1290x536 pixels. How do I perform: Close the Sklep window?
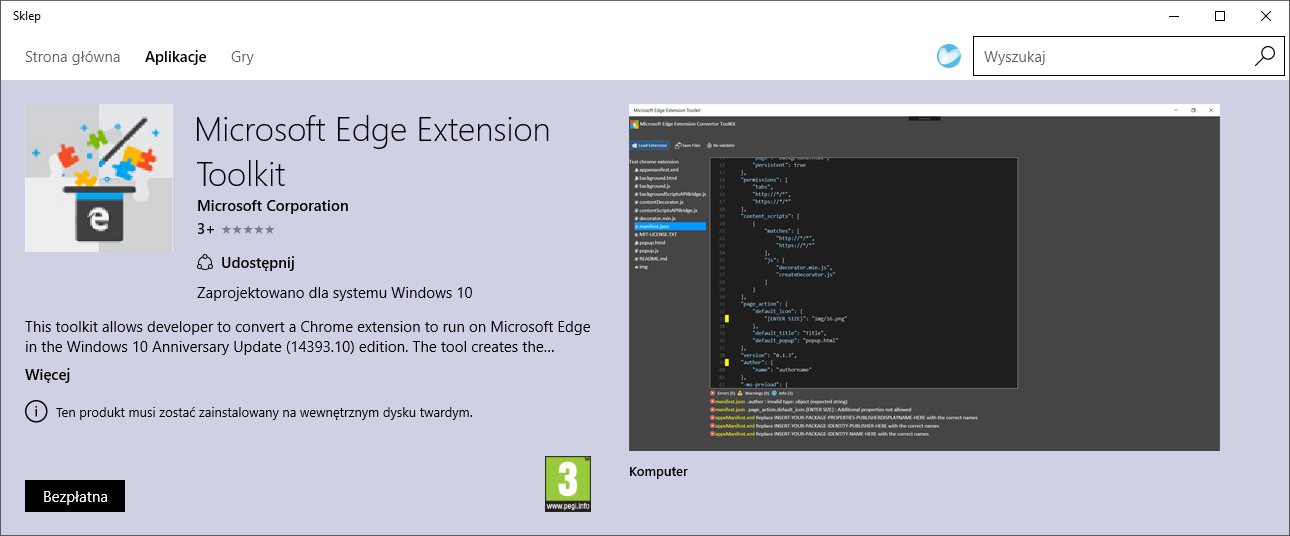[1266, 15]
